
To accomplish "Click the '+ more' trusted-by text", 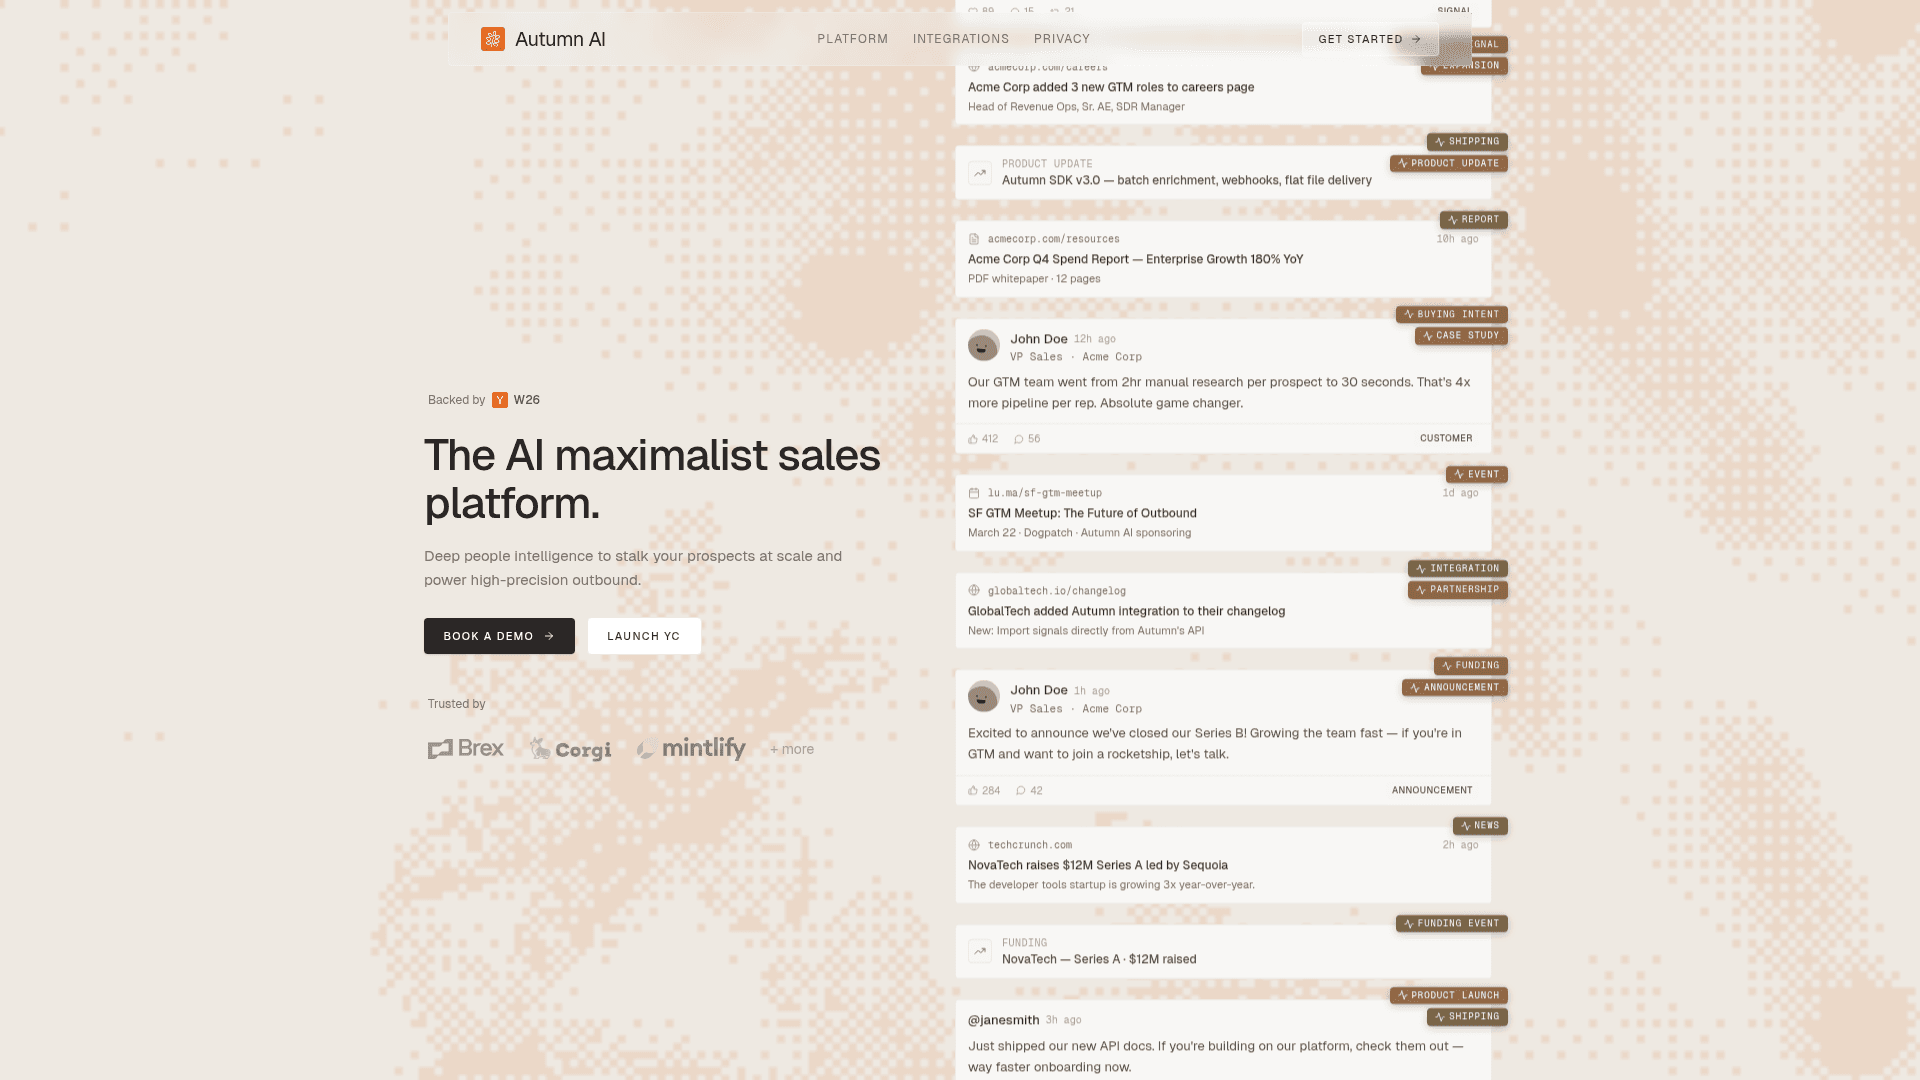I will 792,749.
